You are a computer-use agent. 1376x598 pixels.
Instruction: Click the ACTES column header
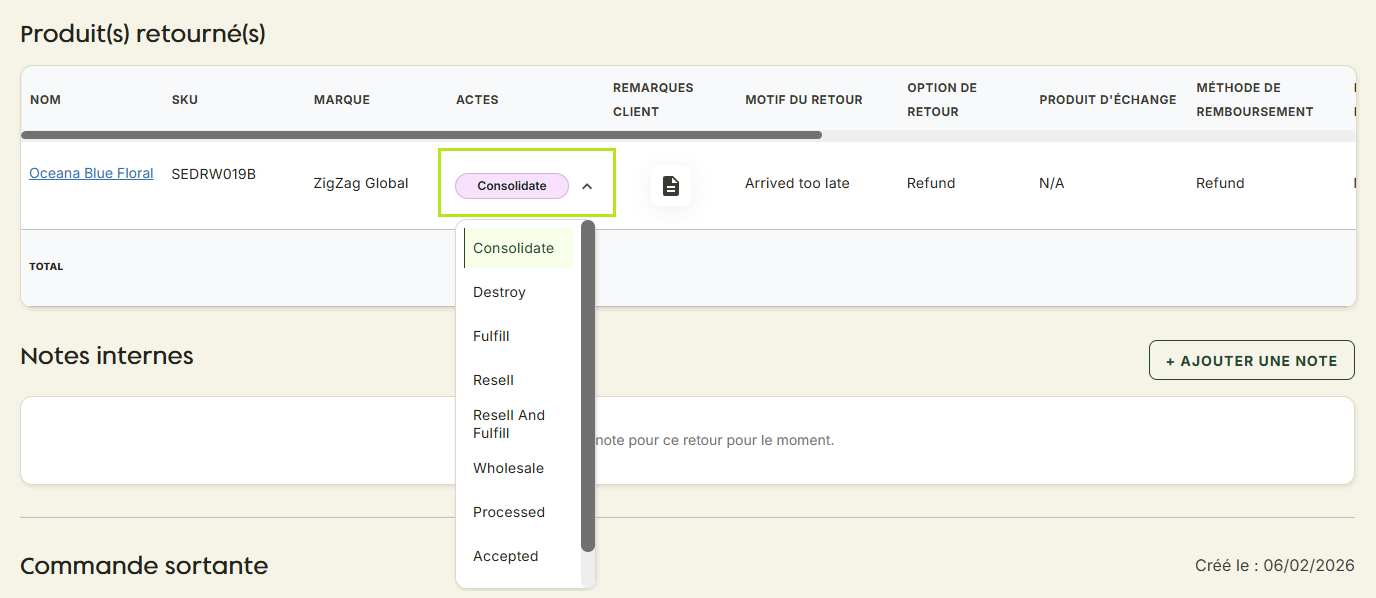pos(477,100)
